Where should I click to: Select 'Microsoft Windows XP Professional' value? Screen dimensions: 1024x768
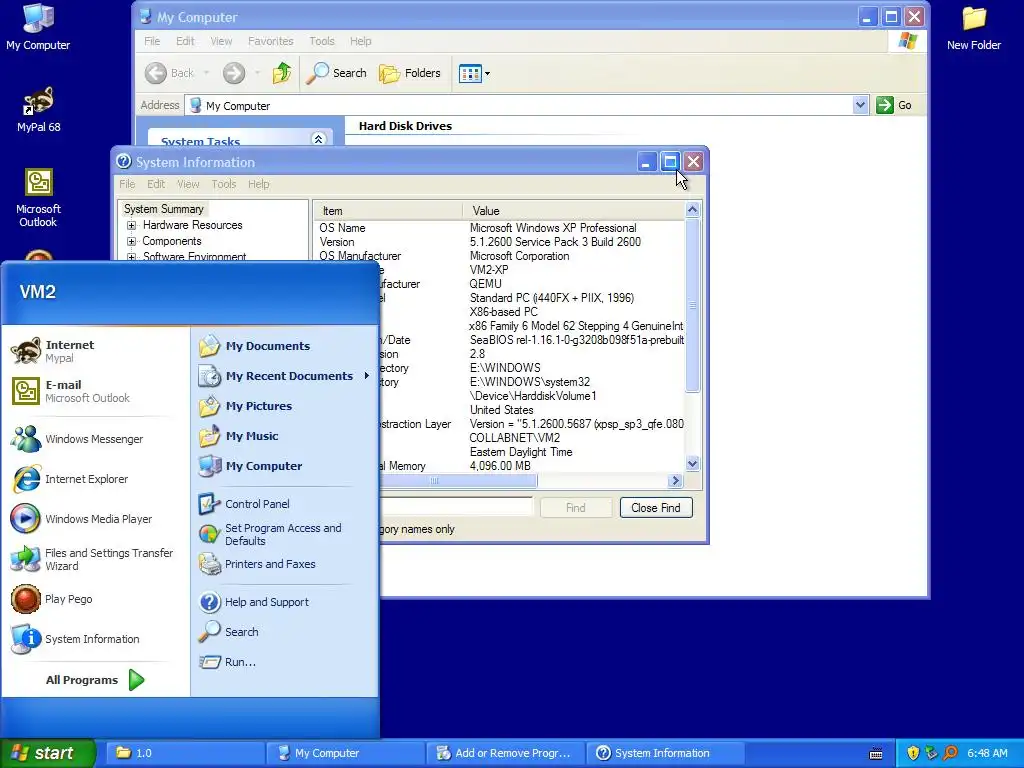point(552,228)
